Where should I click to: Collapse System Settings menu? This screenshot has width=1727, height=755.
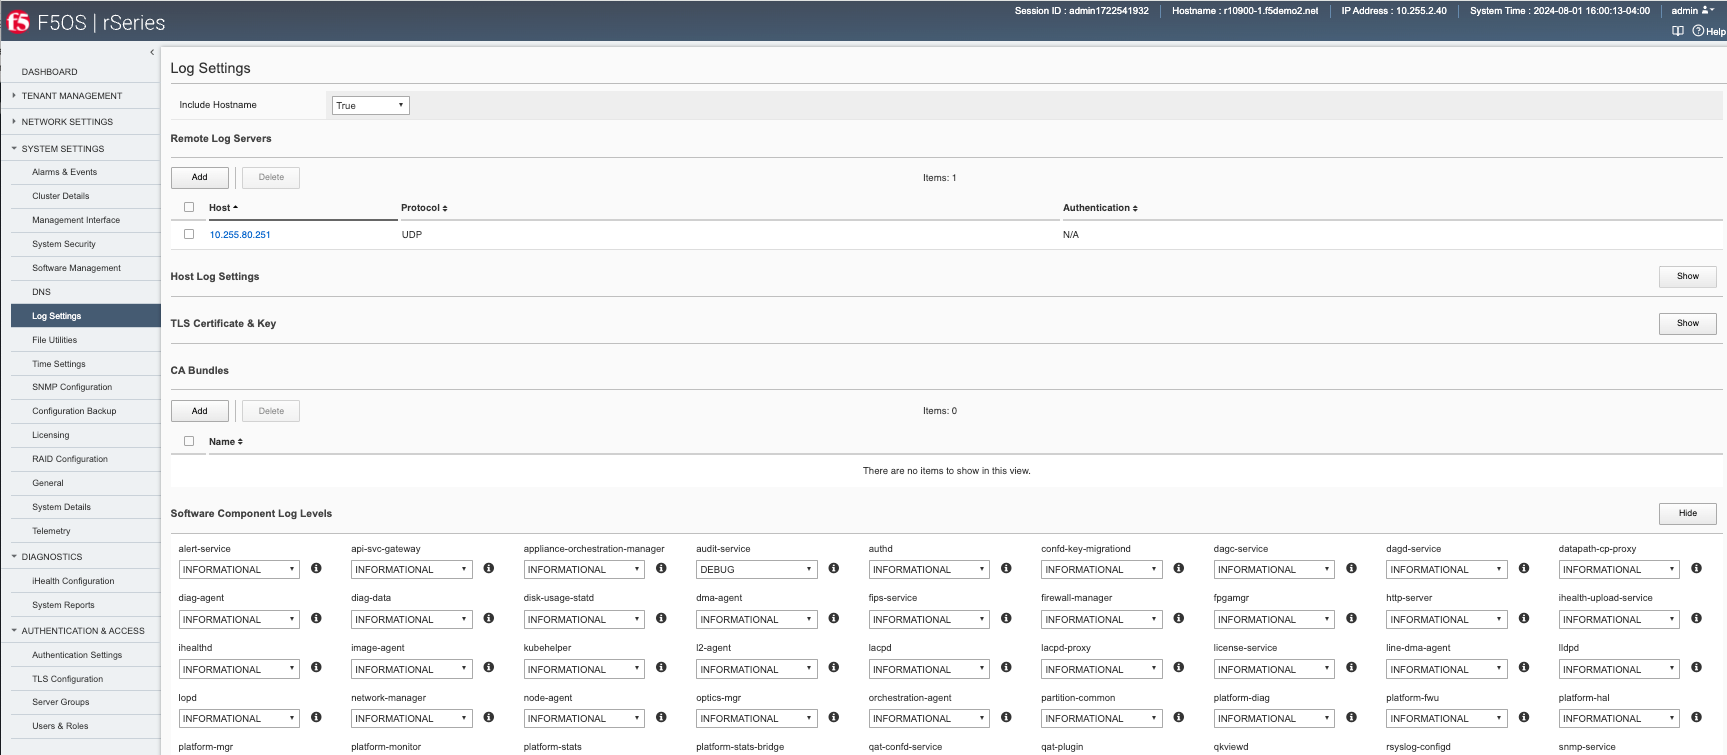tap(62, 149)
